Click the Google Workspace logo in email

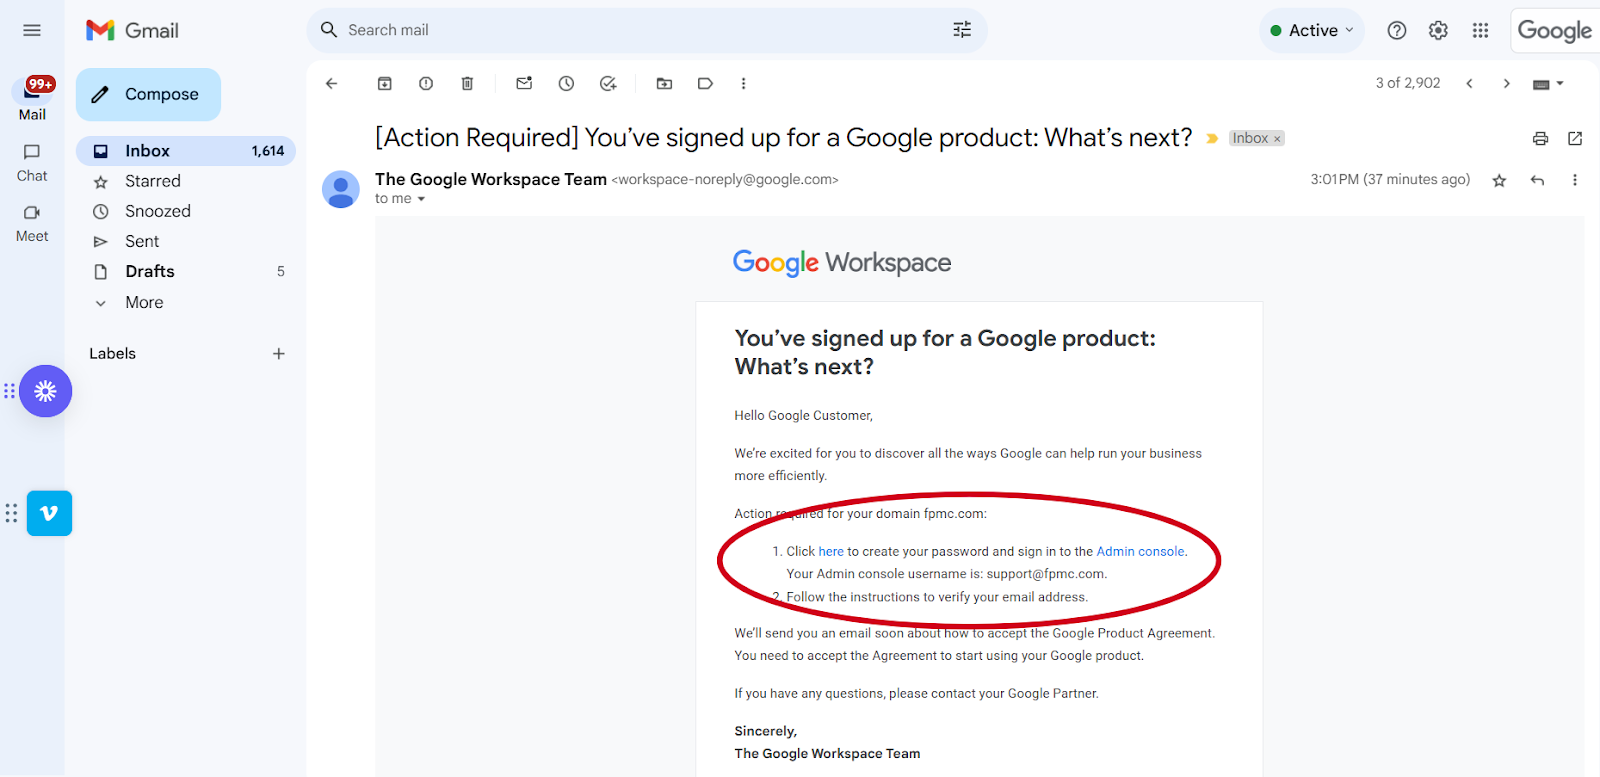pyautogui.click(x=842, y=263)
